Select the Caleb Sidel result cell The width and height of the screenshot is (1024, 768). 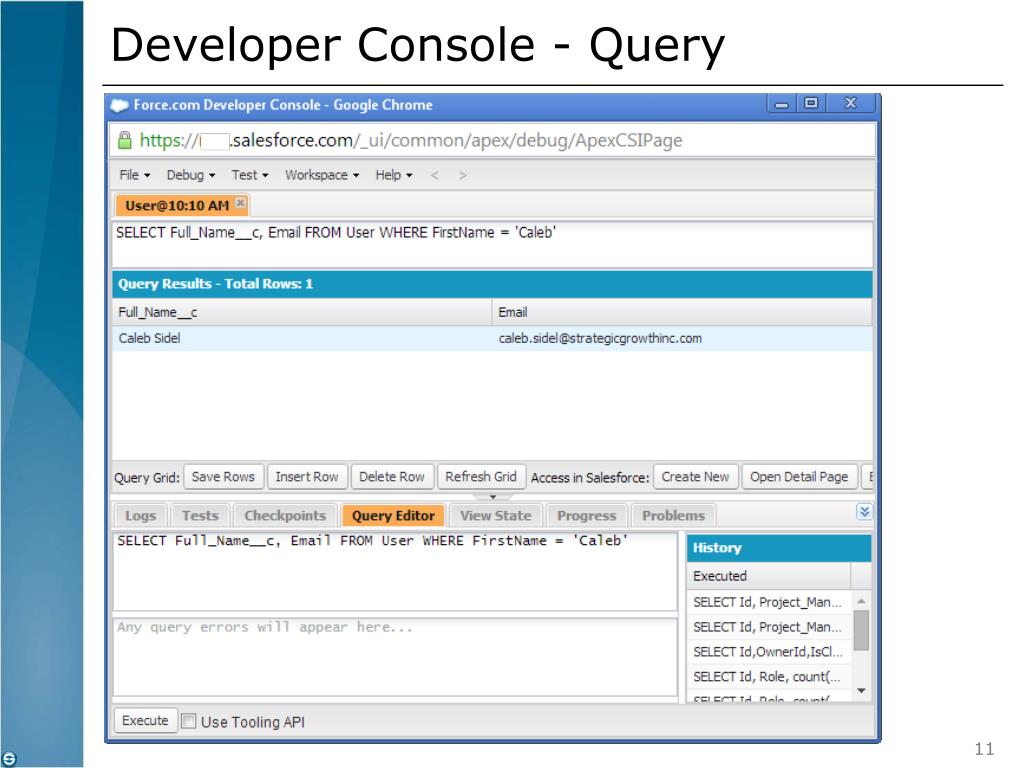[x=302, y=338]
